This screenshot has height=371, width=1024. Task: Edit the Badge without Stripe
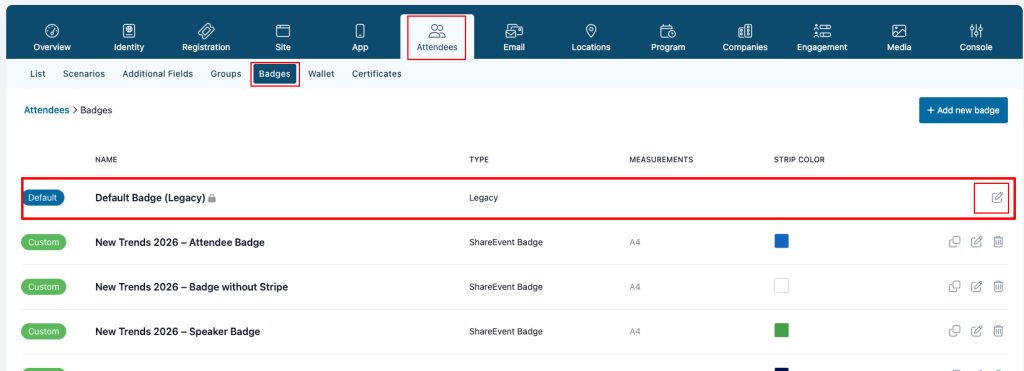[976, 286]
